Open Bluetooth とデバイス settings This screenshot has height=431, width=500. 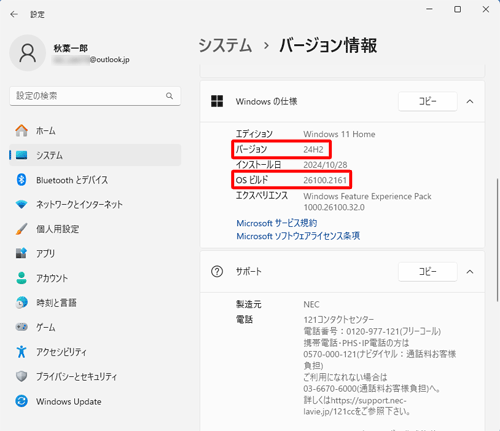95,180
